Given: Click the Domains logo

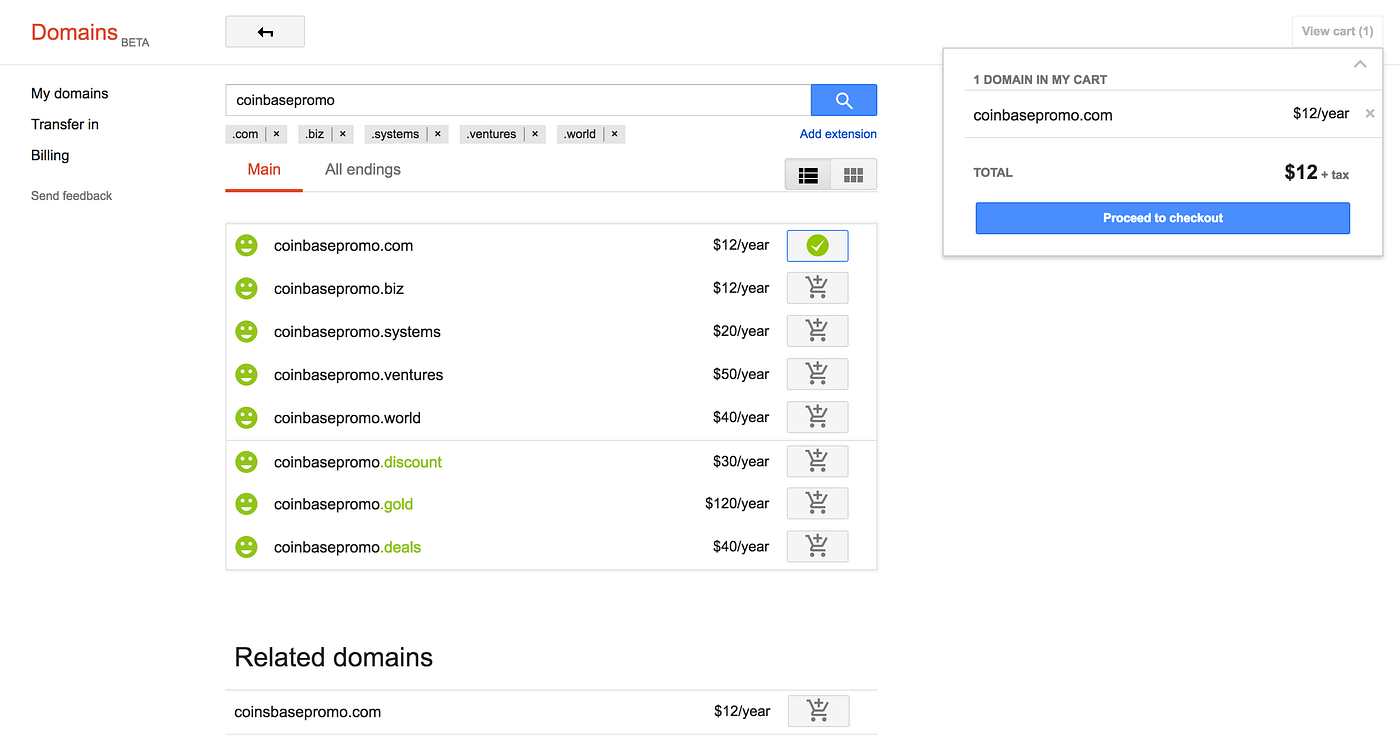Looking at the screenshot, I should click(x=75, y=32).
